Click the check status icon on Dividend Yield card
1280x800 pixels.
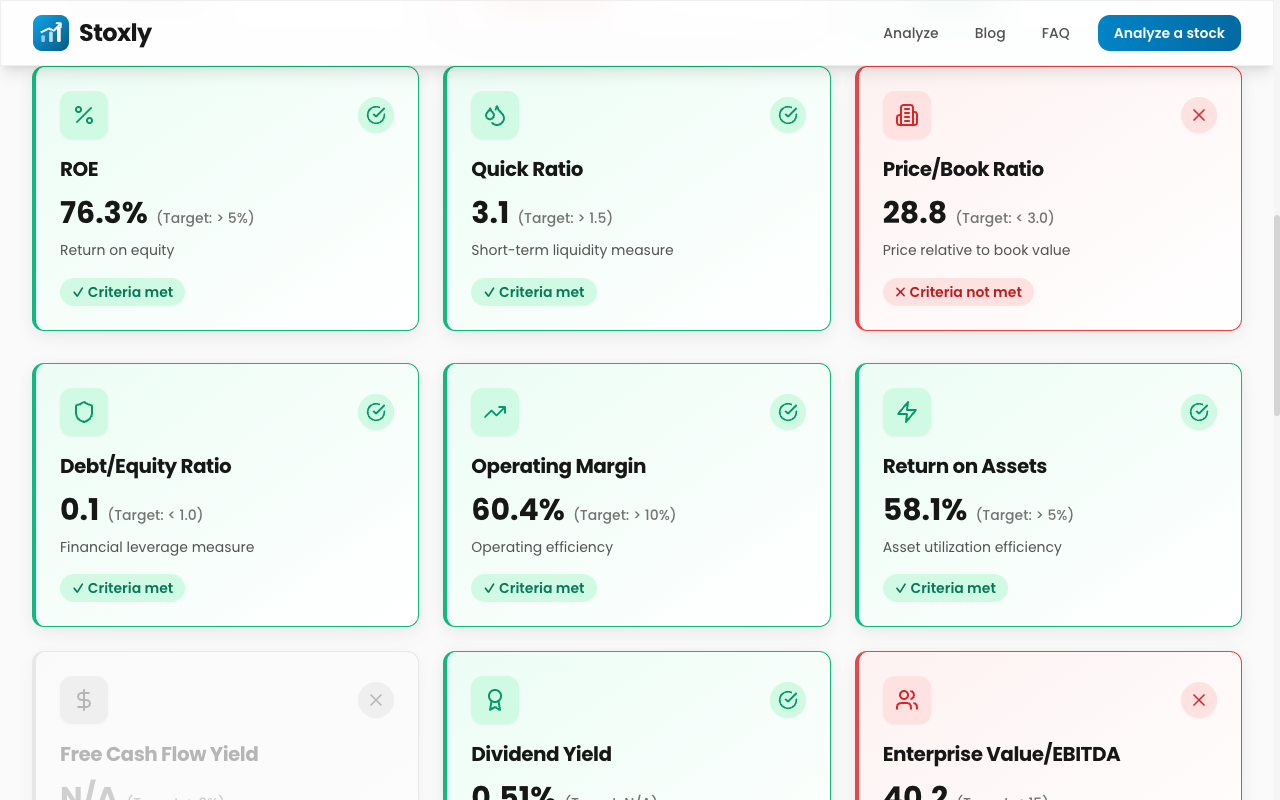(x=788, y=700)
